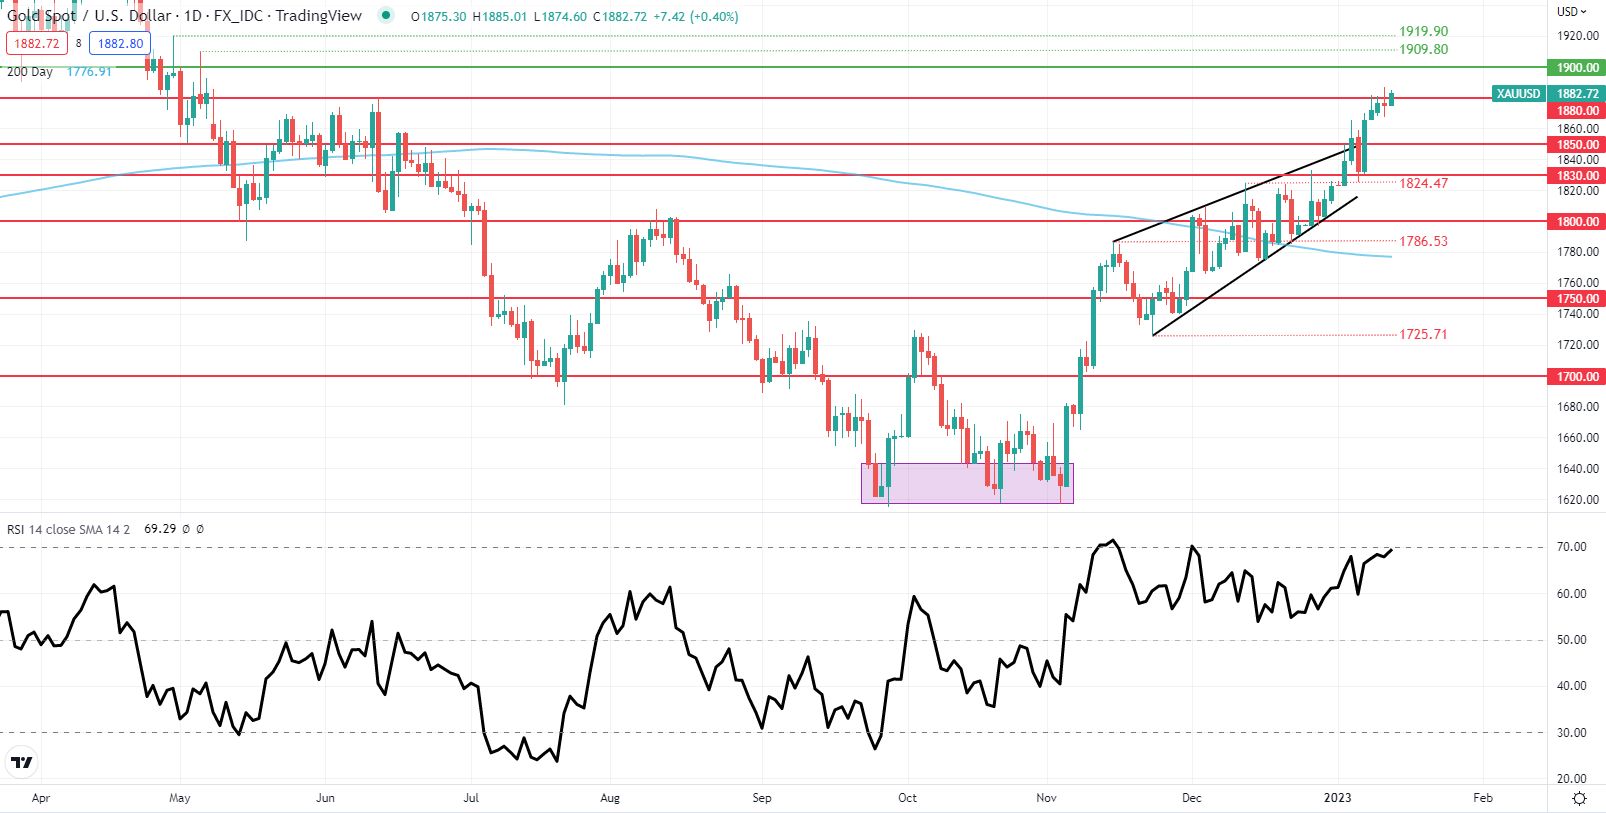Viewport: 1606px width, 813px height.
Task: Click the 1725.71 price annotation
Action: tap(1423, 335)
